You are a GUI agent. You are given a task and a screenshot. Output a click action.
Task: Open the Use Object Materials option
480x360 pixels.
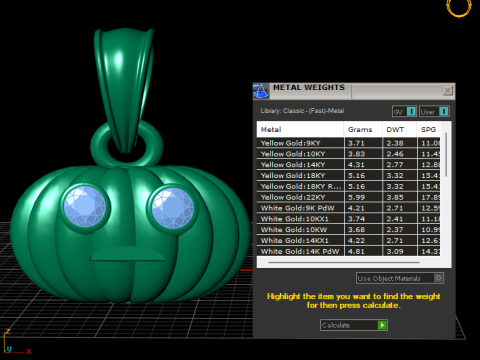400,278
